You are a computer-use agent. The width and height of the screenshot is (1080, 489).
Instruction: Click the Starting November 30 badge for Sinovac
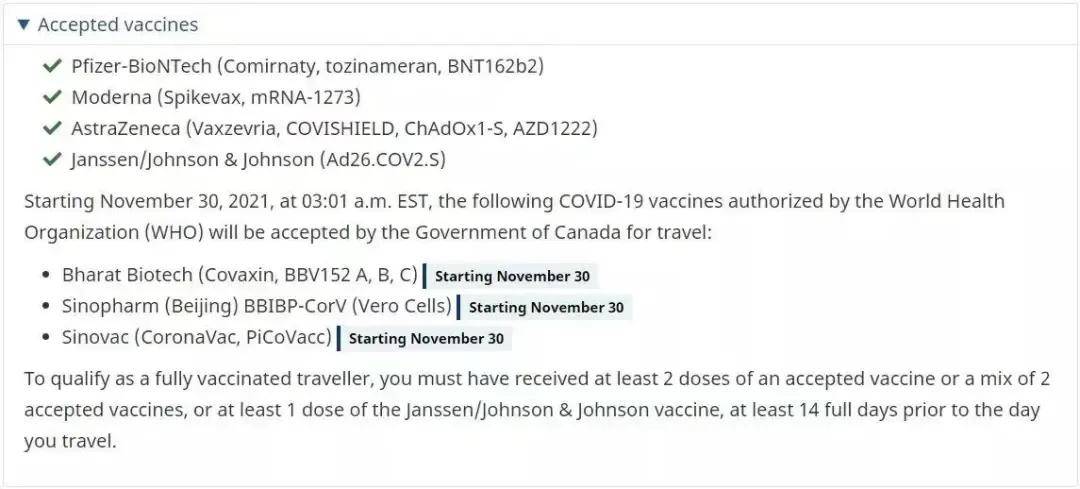point(425,339)
